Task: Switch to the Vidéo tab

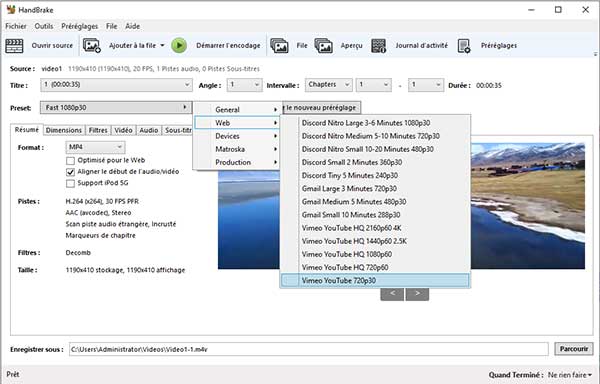Action: pyautogui.click(x=123, y=130)
